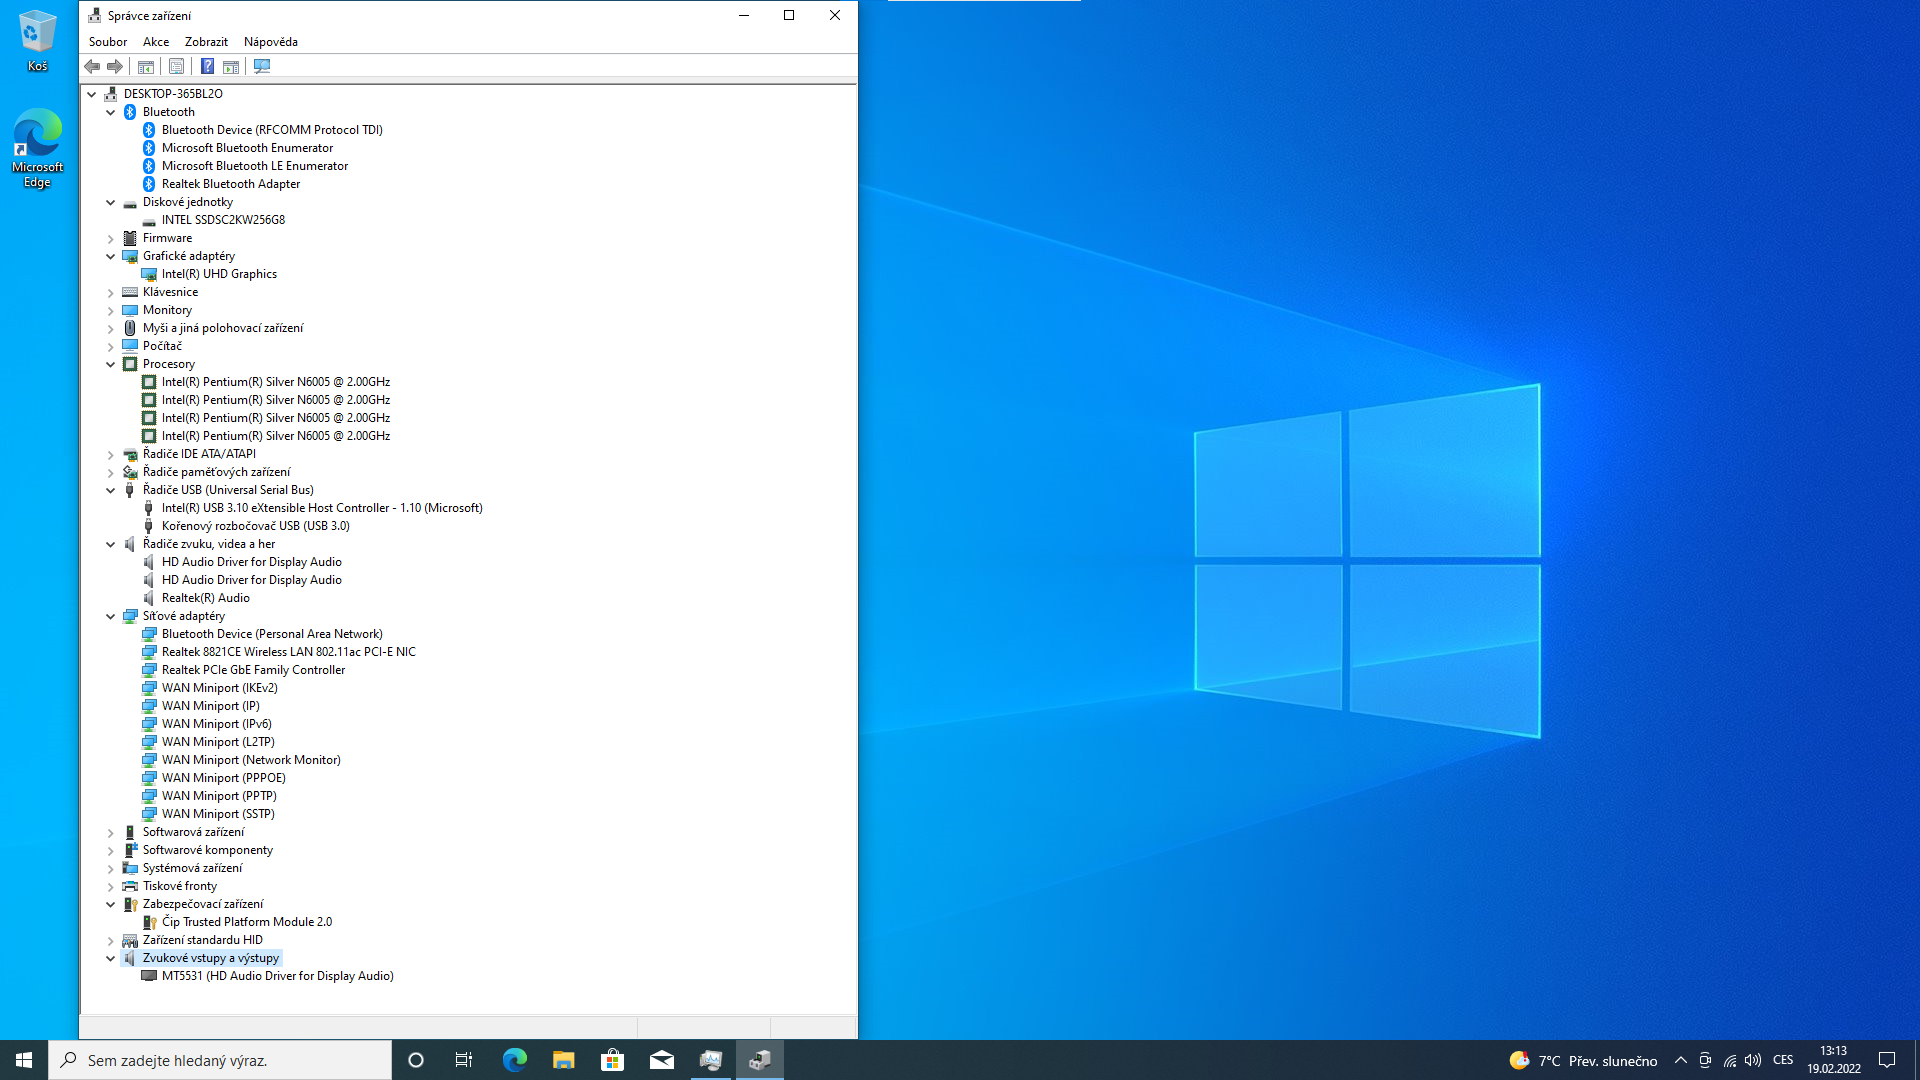The width and height of the screenshot is (1920, 1080).
Task: Select WAN Miniport (PPPOE)
Action: pos(223,778)
